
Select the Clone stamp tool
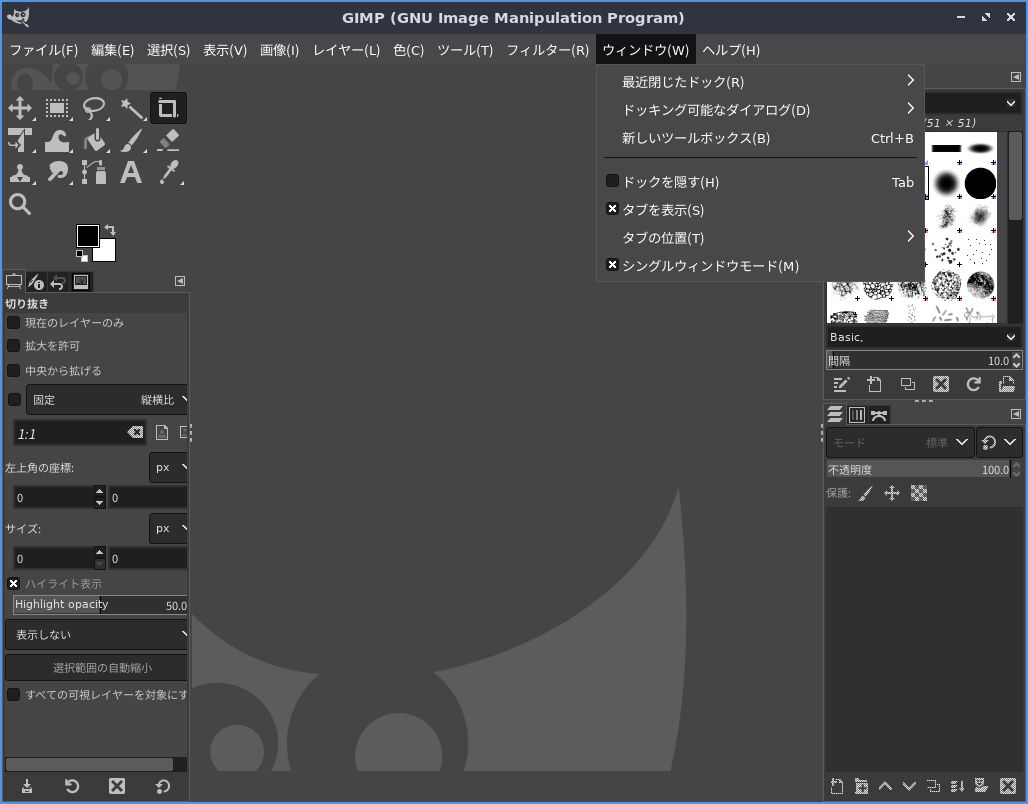(x=20, y=172)
